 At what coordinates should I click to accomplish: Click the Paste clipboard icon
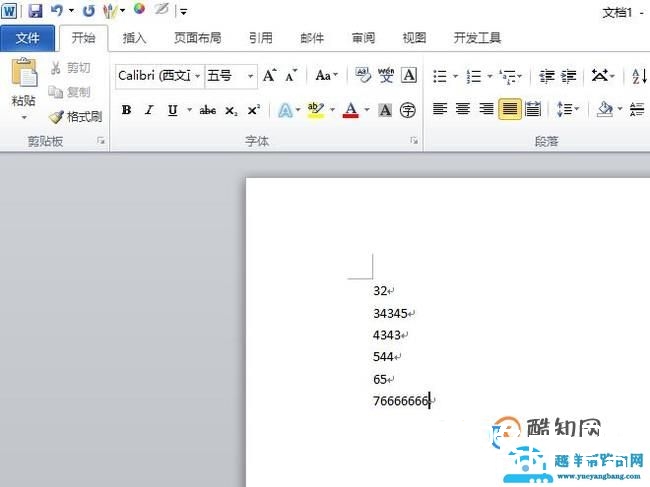24,74
